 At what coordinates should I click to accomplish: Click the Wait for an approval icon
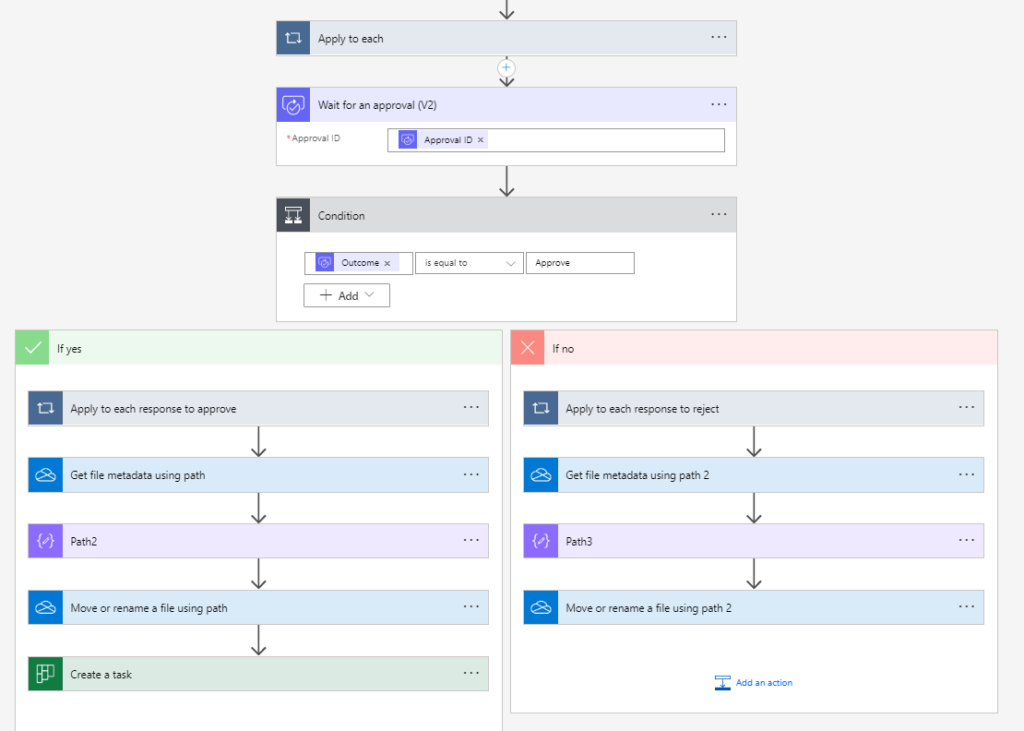click(293, 105)
